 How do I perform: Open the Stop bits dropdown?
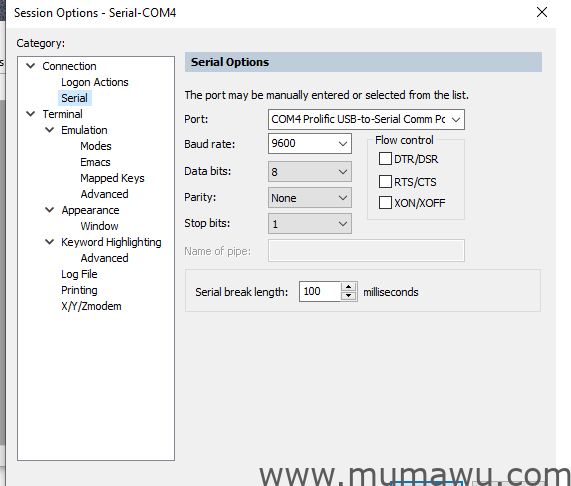pyautogui.click(x=310, y=224)
